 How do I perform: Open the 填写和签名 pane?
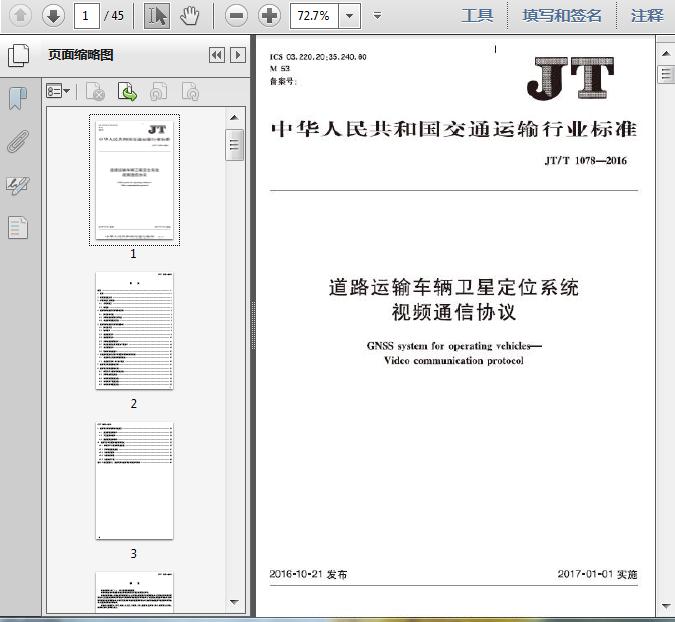pyautogui.click(x=562, y=16)
